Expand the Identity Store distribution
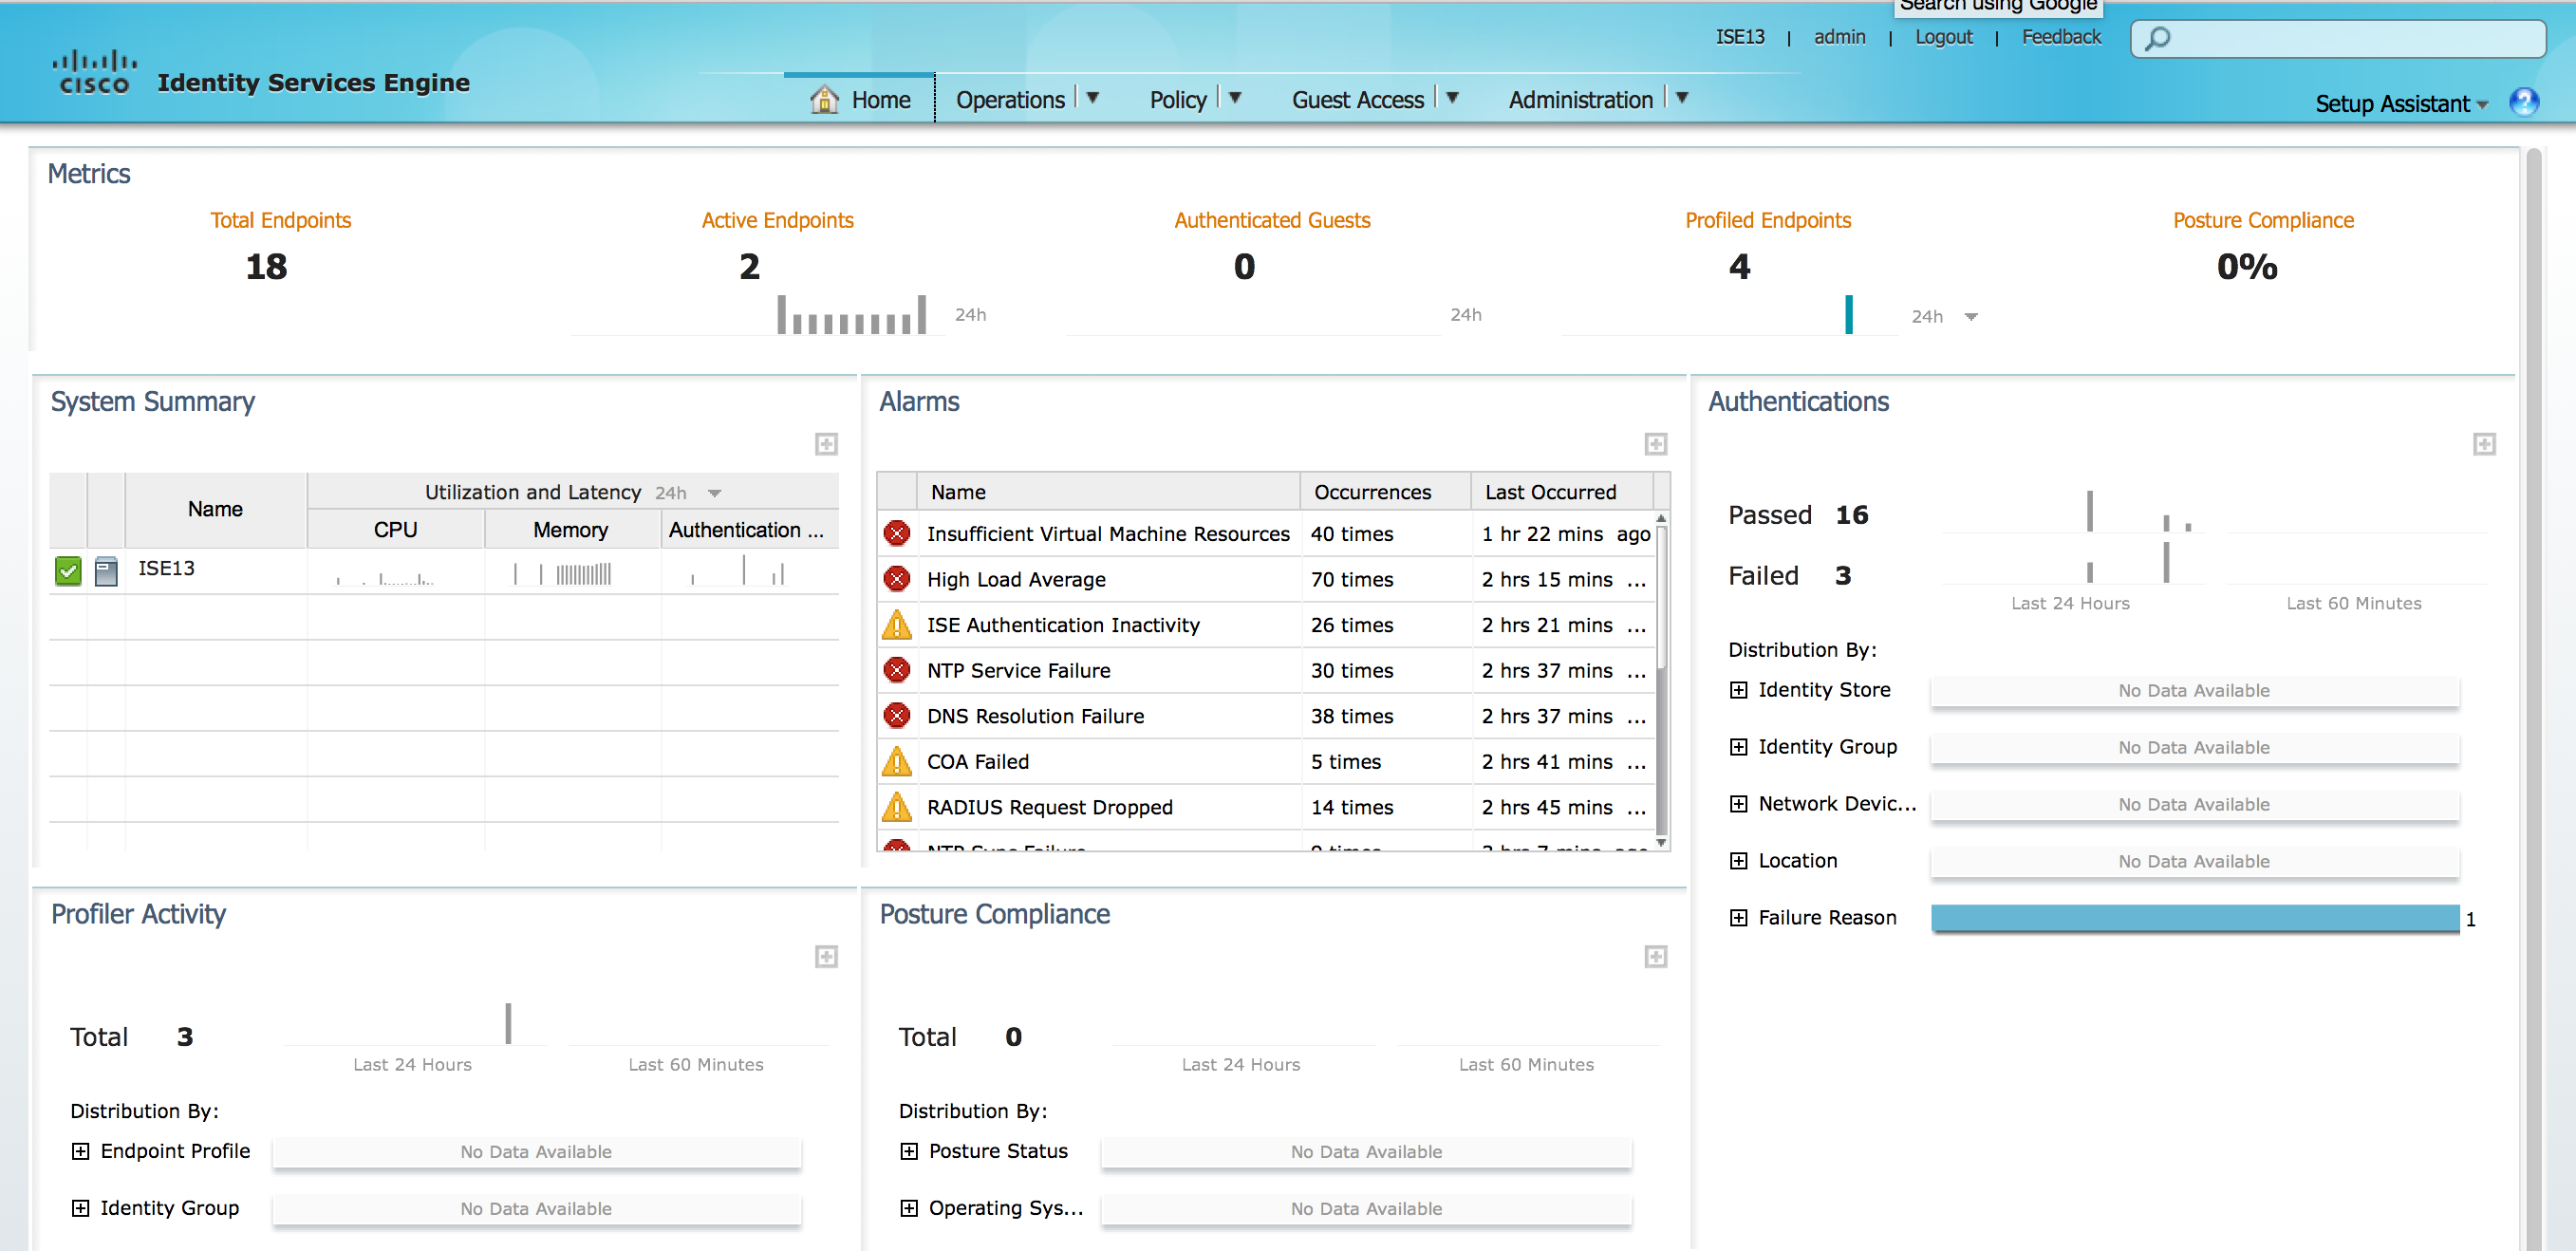Viewport: 2576px width, 1251px height. [1739, 690]
